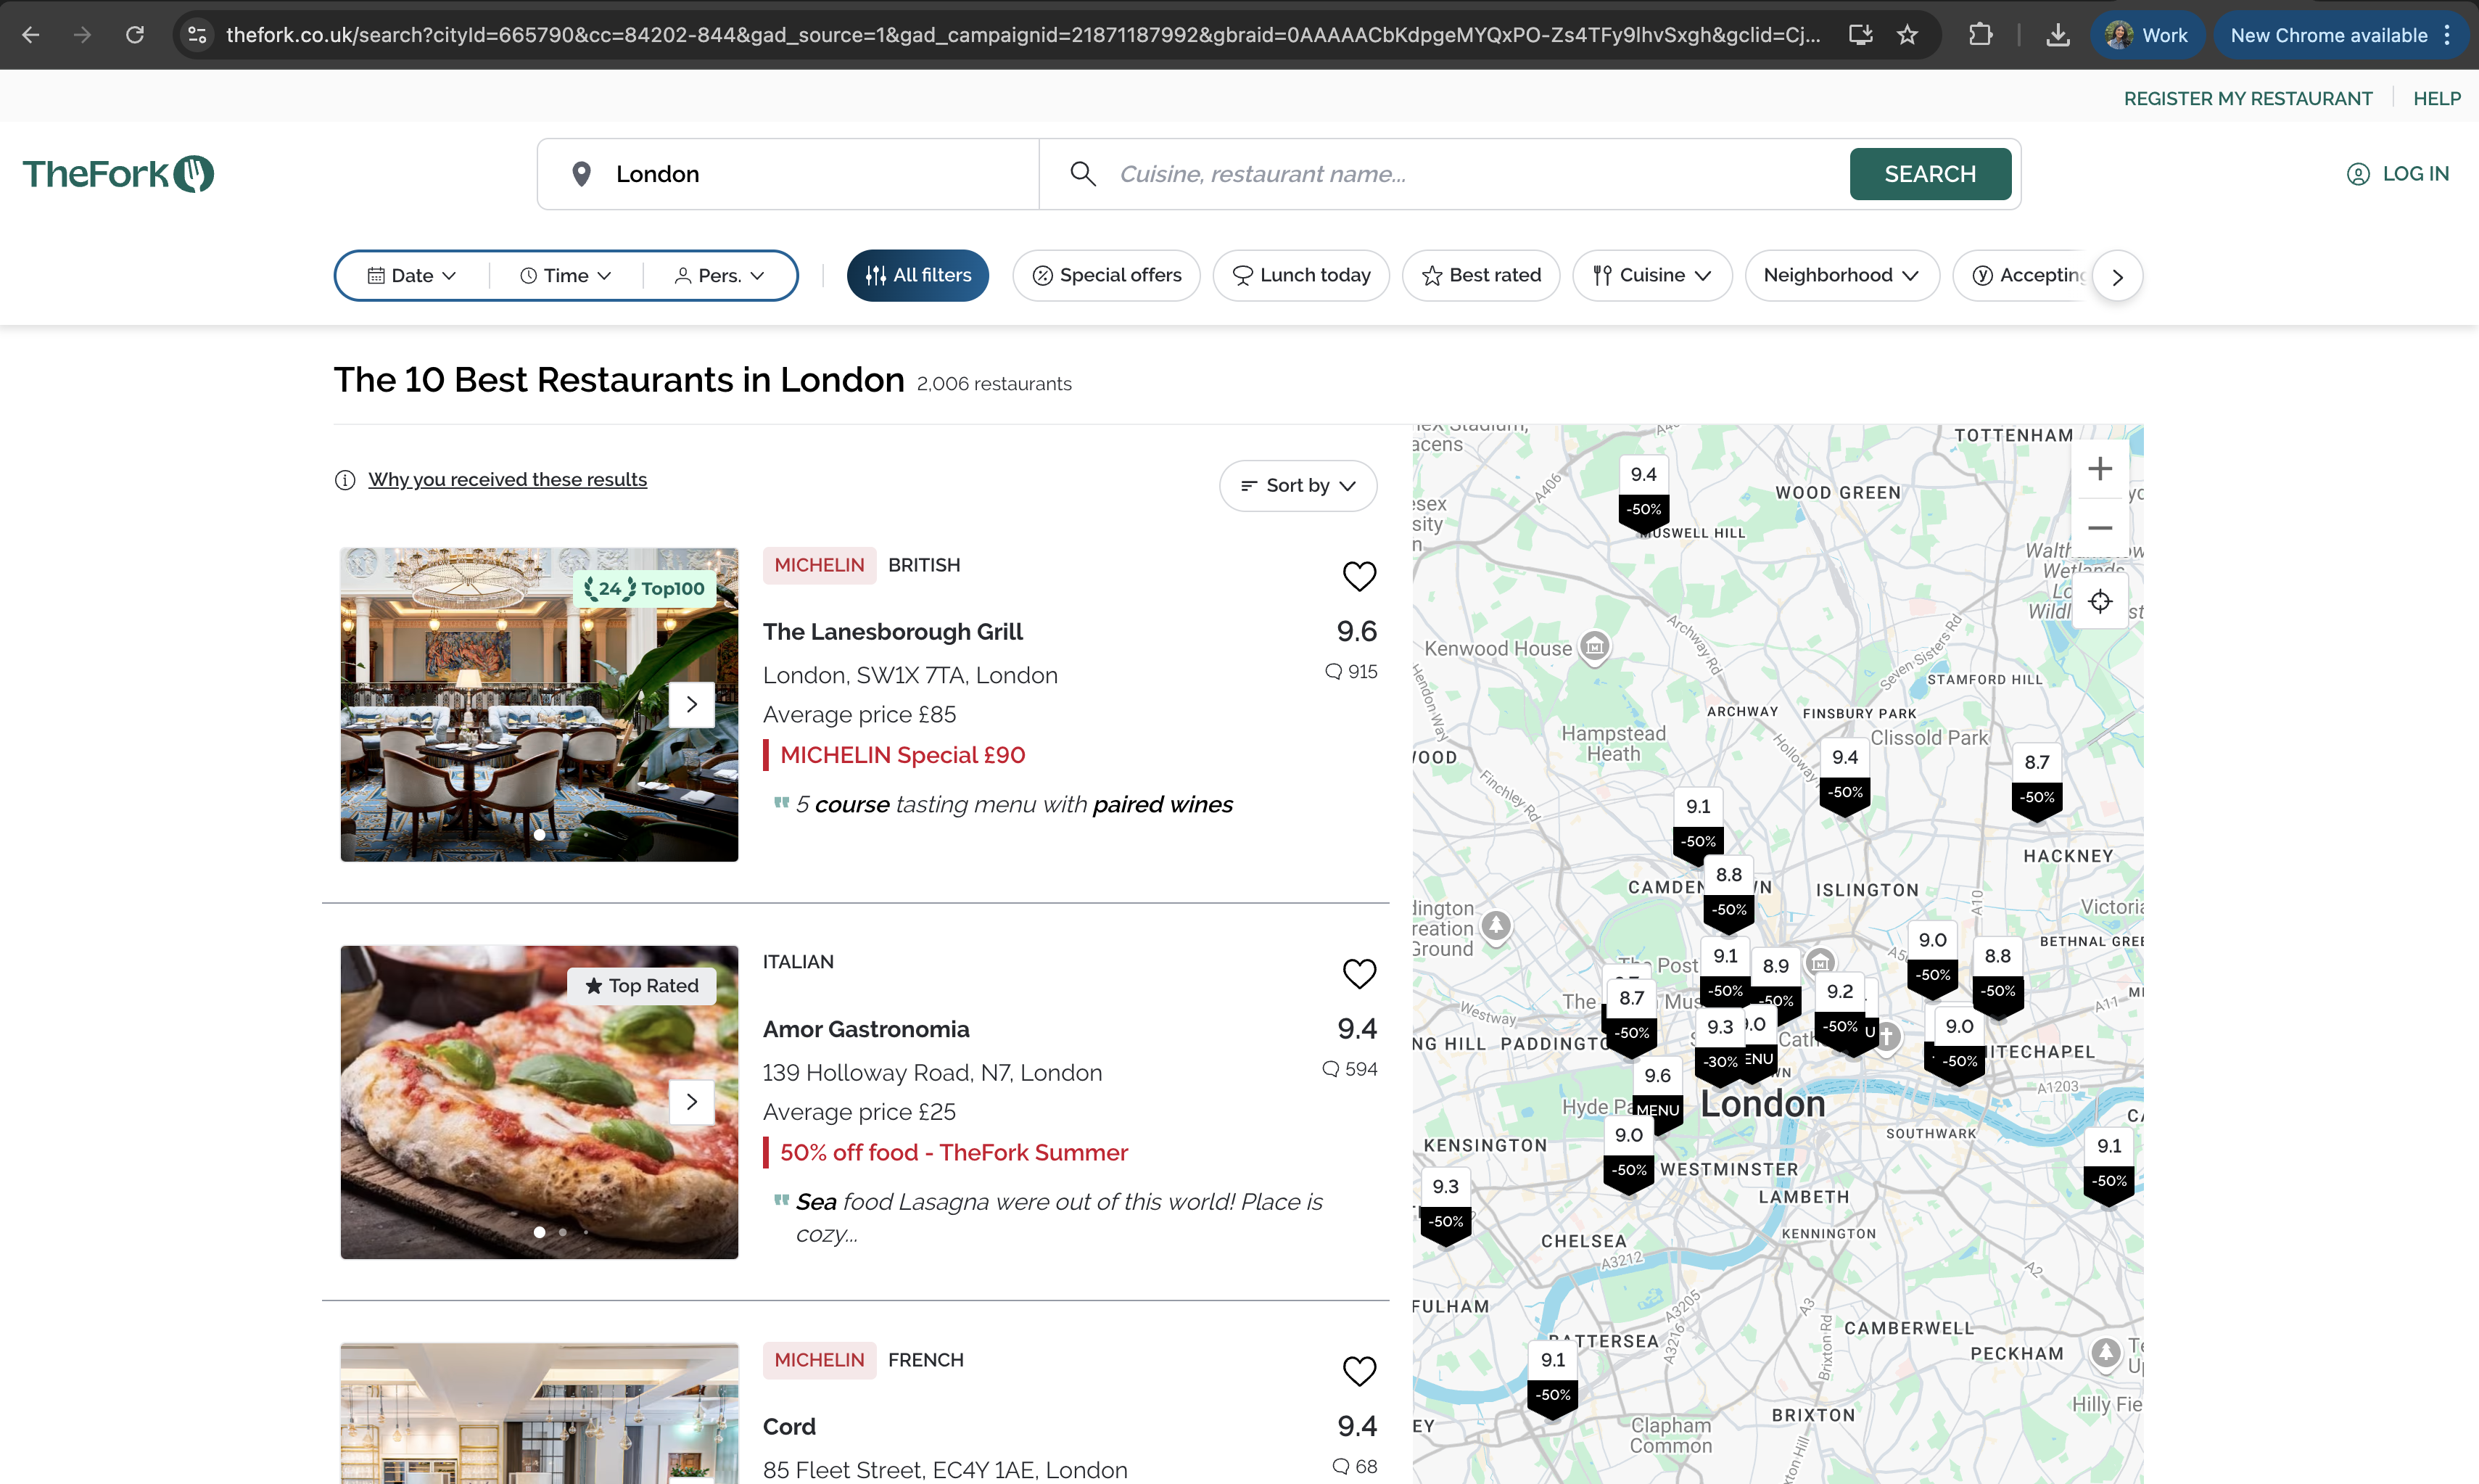Zoom in on the map
Screen dimensions: 2479x1484
pos(2100,469)
